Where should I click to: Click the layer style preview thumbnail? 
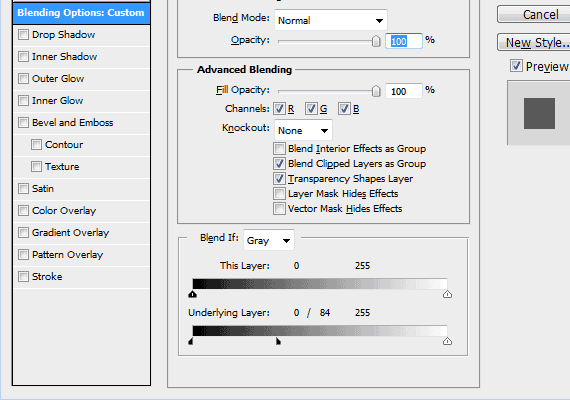[539, 113]
